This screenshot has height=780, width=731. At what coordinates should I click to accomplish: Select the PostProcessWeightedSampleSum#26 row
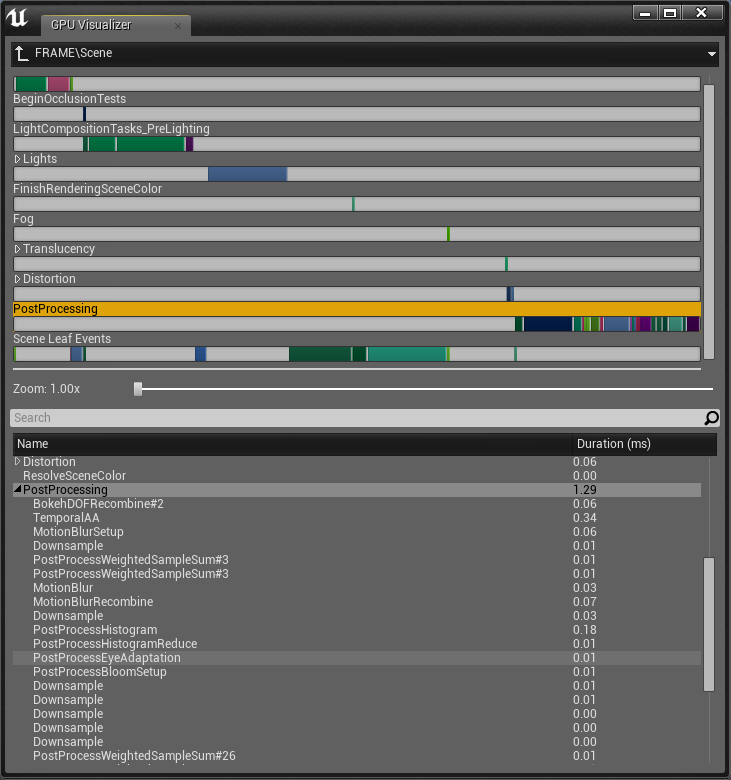click(x=357, y=756)
